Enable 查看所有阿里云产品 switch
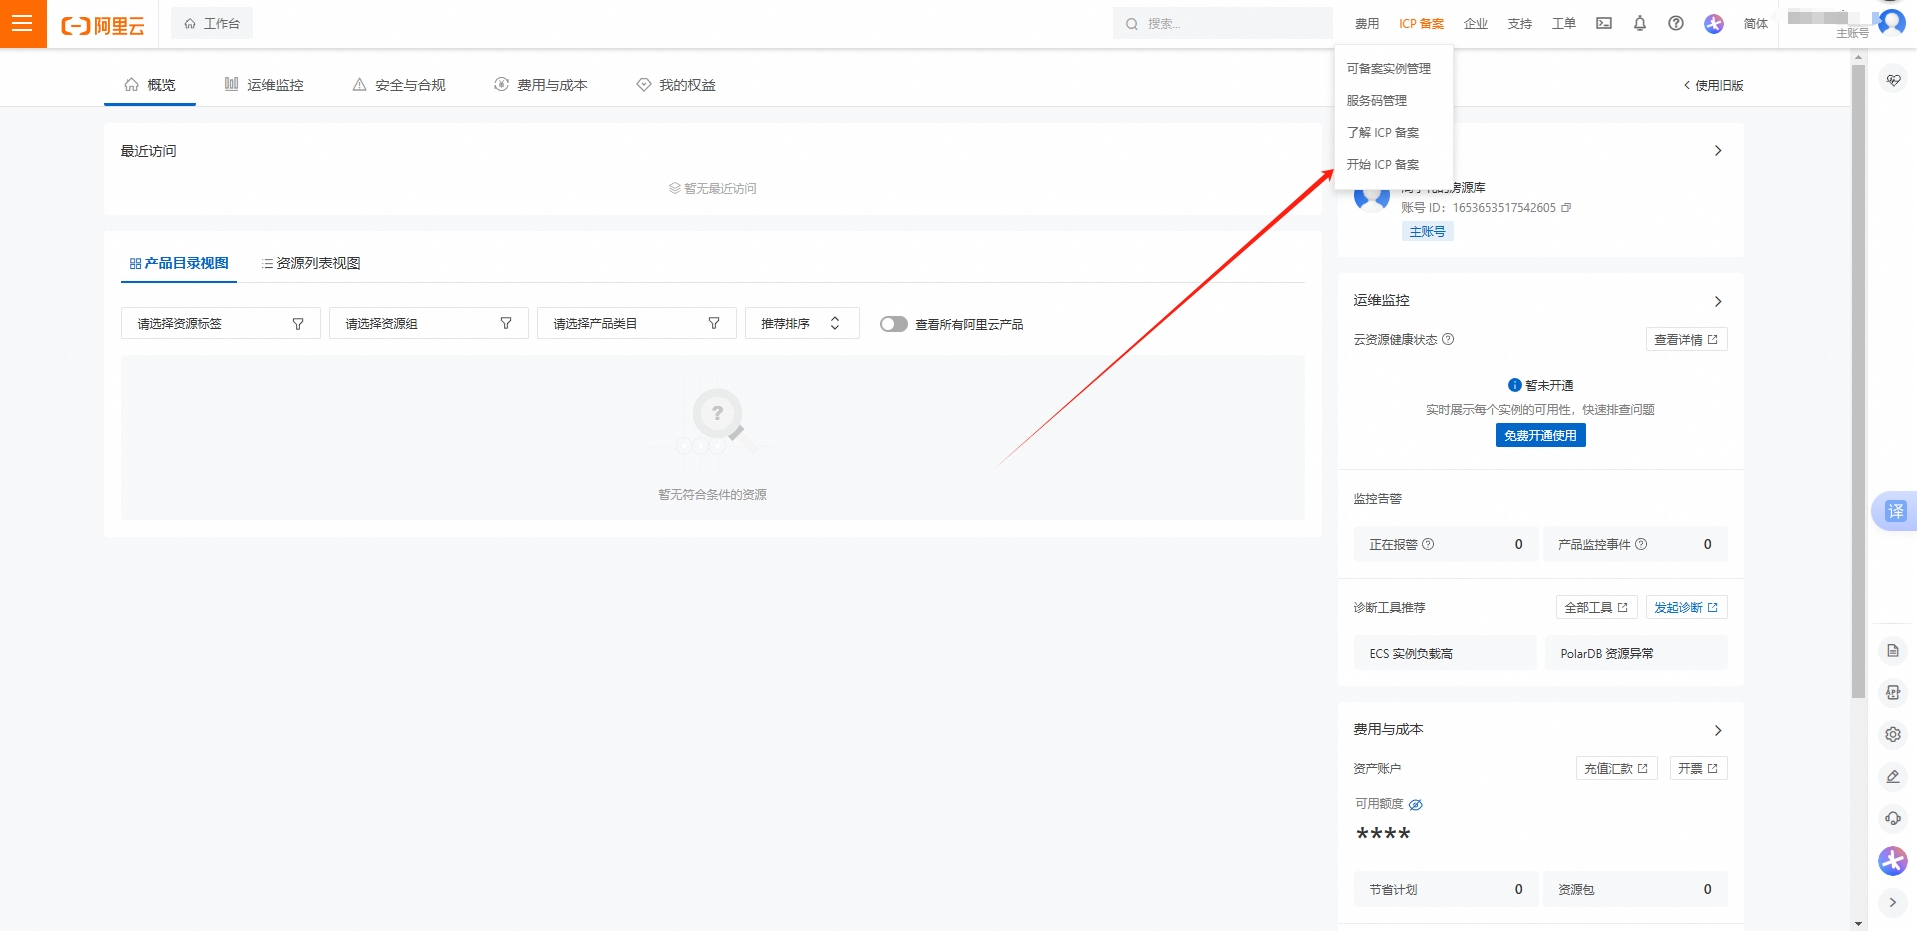The image size is (1917, 931). click(893, 323)
